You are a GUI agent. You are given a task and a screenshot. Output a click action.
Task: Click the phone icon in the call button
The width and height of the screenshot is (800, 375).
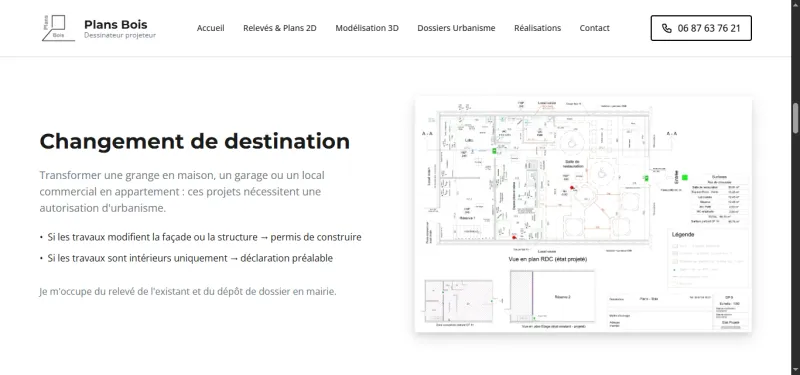pyautogui.click(x=666, y=29)
